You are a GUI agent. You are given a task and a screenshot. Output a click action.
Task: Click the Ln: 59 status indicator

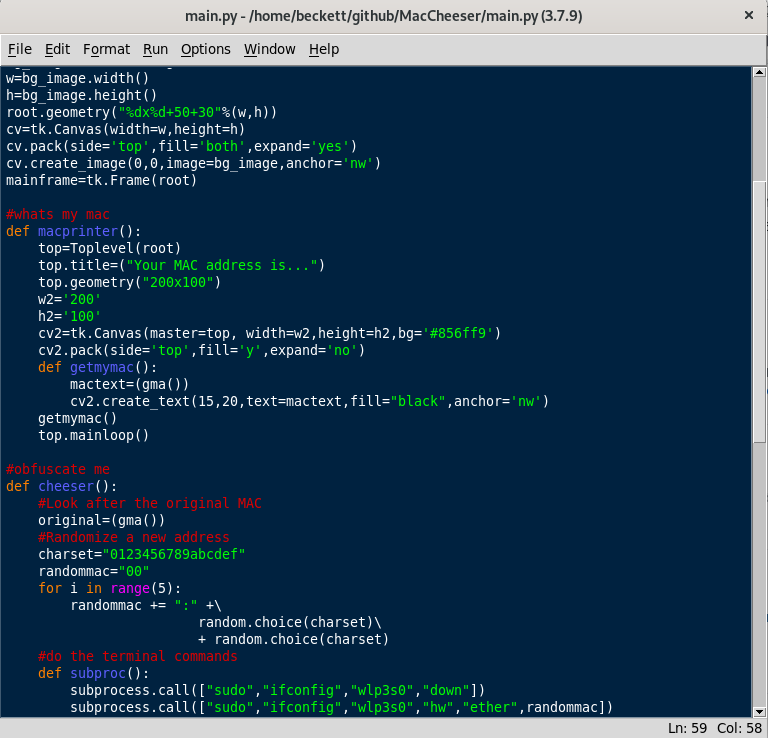pyautogui.click(x=687, y=728)
